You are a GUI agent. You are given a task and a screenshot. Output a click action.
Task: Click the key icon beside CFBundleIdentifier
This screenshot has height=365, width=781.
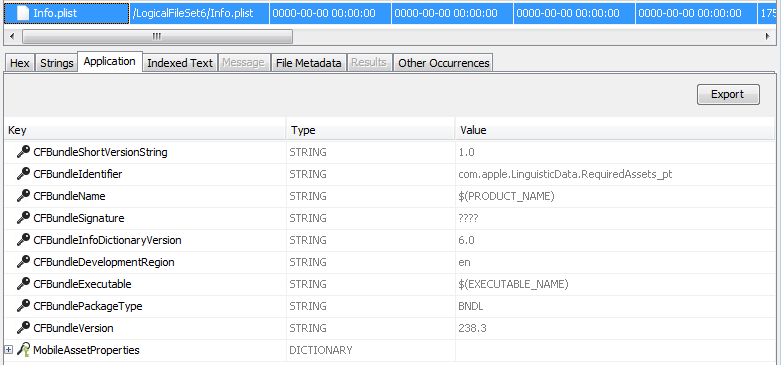tap(23, 174)
